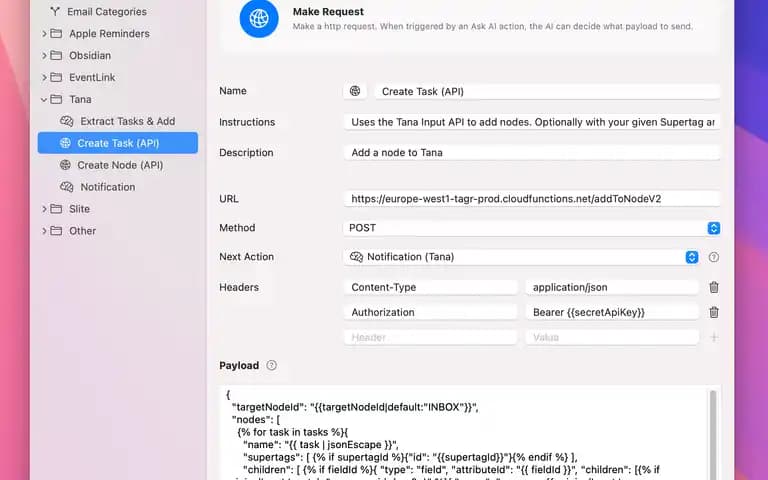This screenshot has height=480, width=768.
Task: Select Apple Reminders label in sidebar
Action: coord(109,33)
